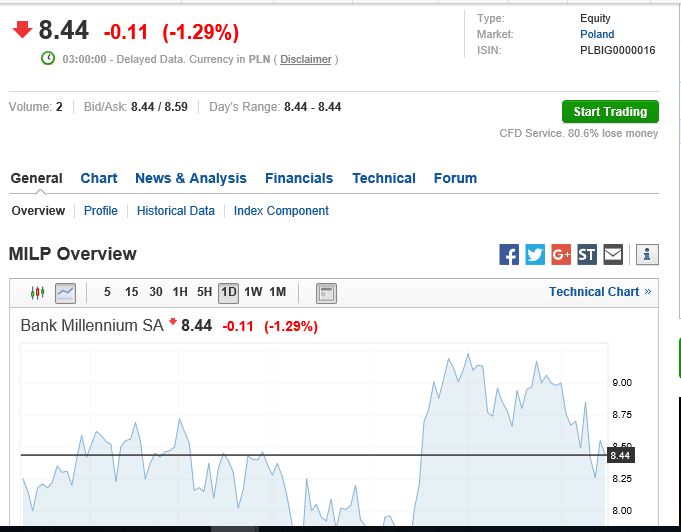Open the Financials tab

coord(299,178)
